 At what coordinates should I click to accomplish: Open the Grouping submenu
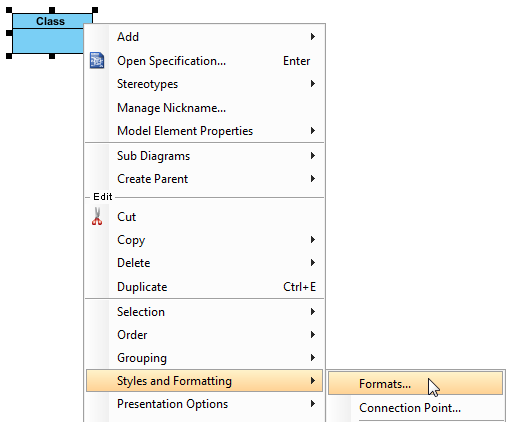(x=204, y=358)
